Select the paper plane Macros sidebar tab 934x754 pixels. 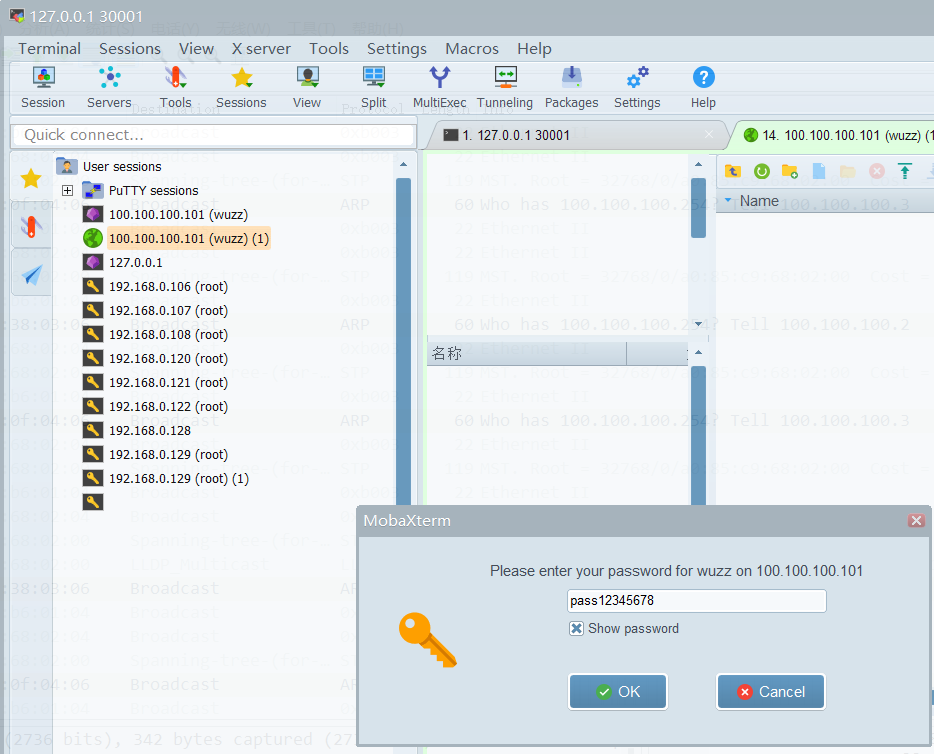[x=31, y=275]
